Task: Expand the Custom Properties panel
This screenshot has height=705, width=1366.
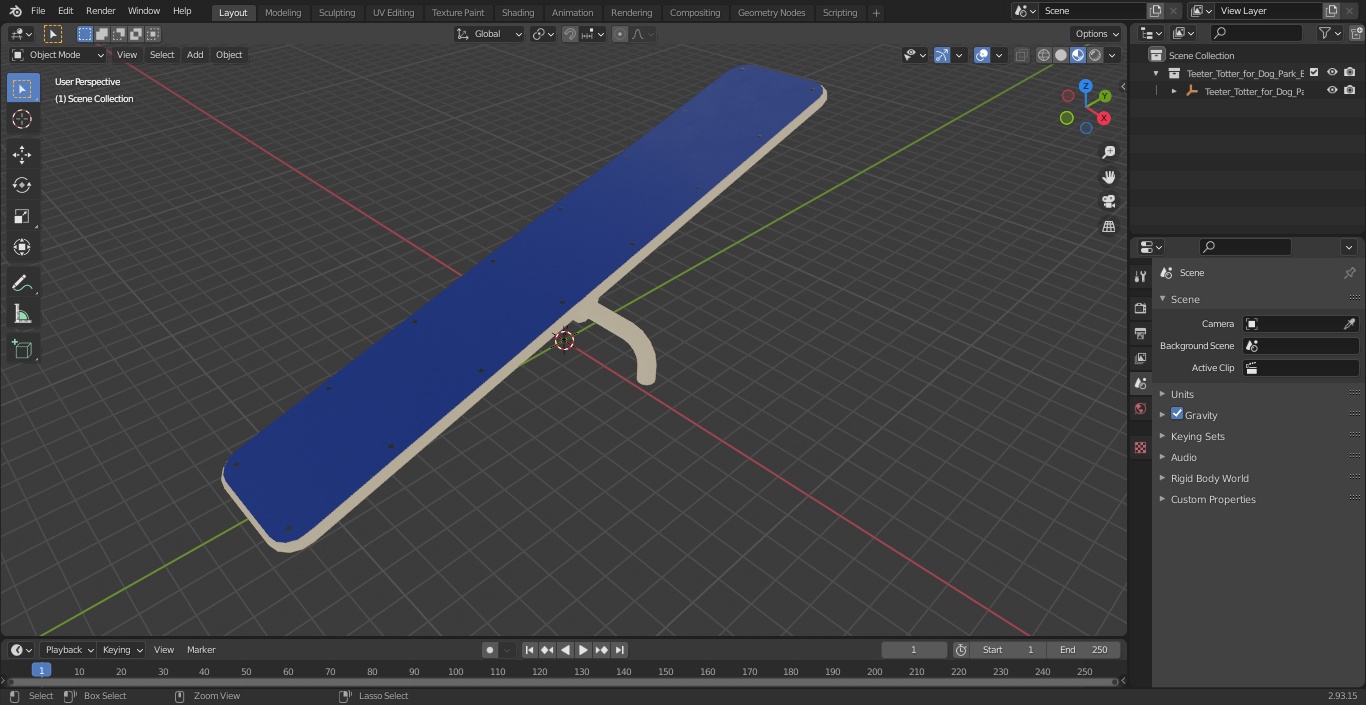Action: pos(1212,499)
